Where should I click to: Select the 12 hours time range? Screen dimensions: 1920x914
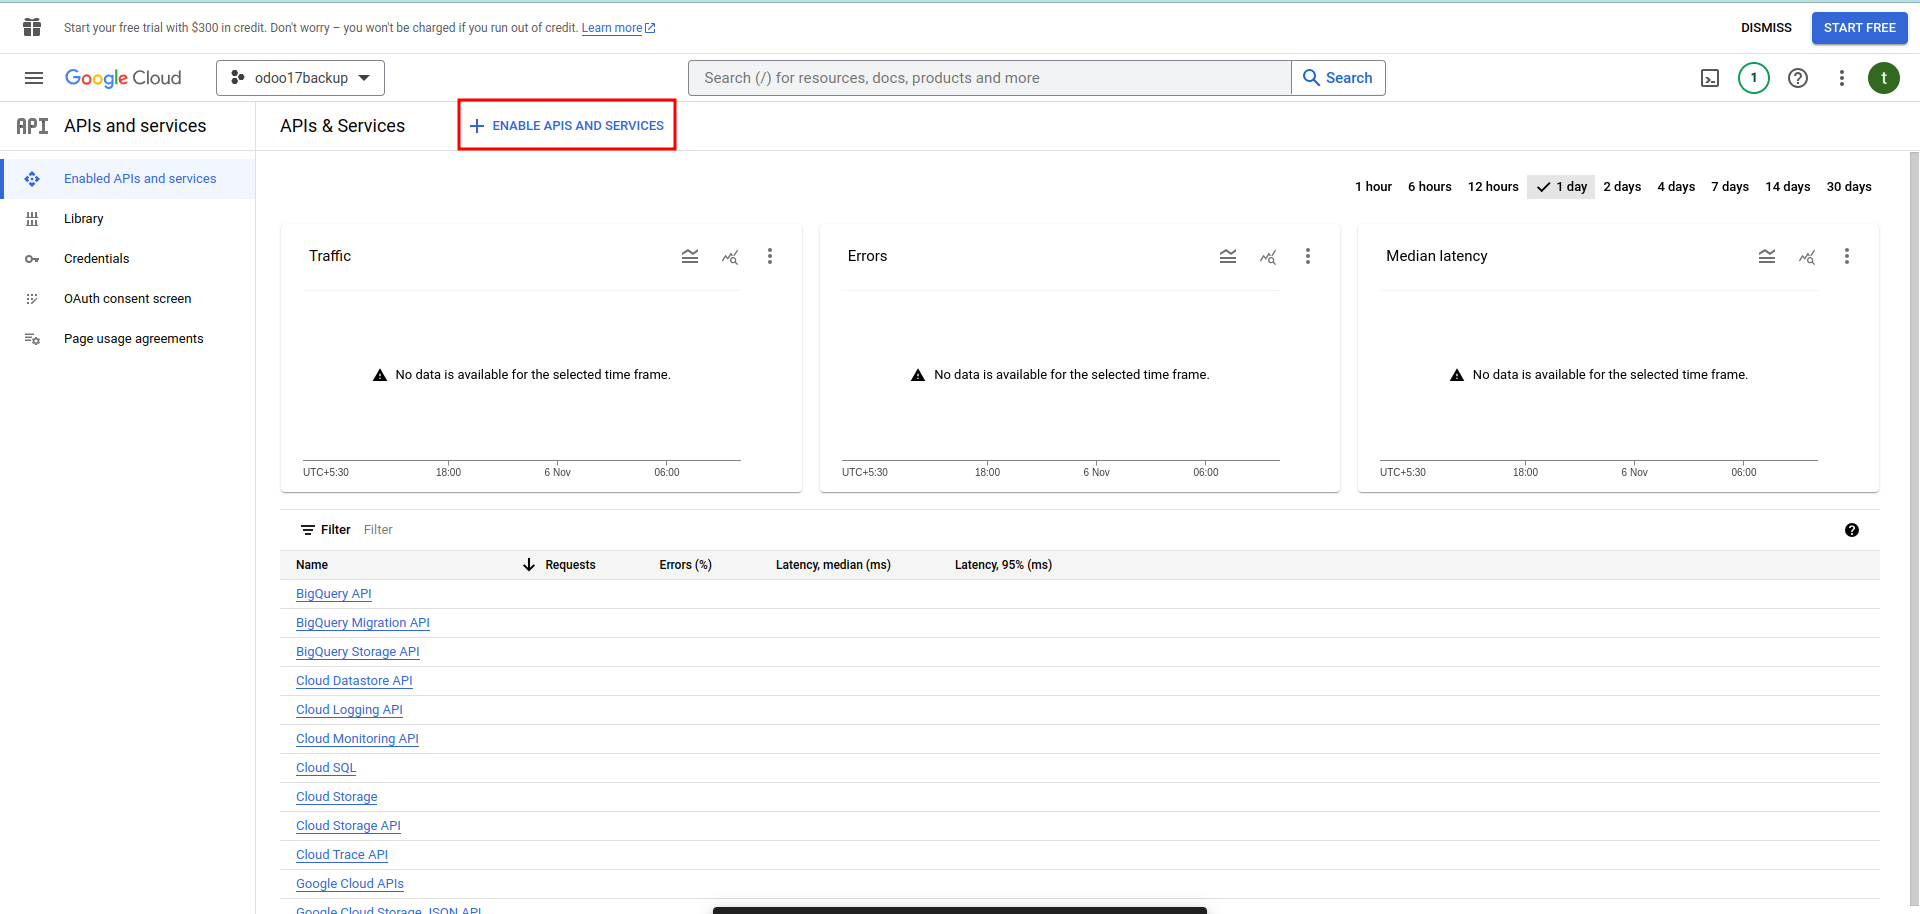pos(1493,187)
